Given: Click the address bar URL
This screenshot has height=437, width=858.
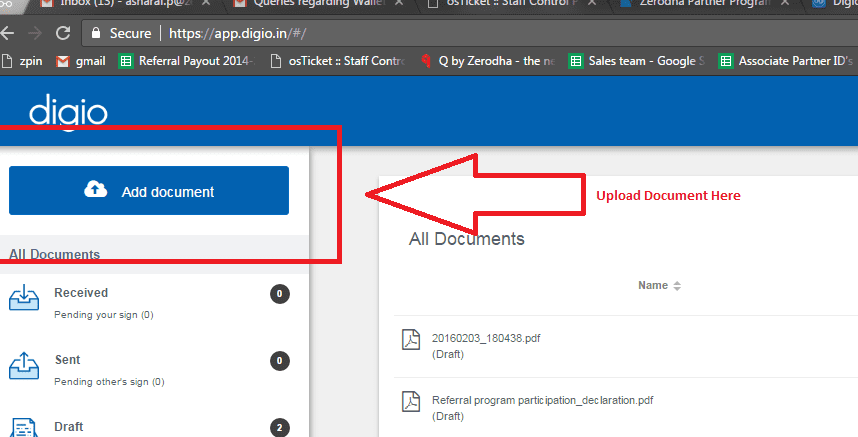Looking at the screenshot, I should point(237,33).
